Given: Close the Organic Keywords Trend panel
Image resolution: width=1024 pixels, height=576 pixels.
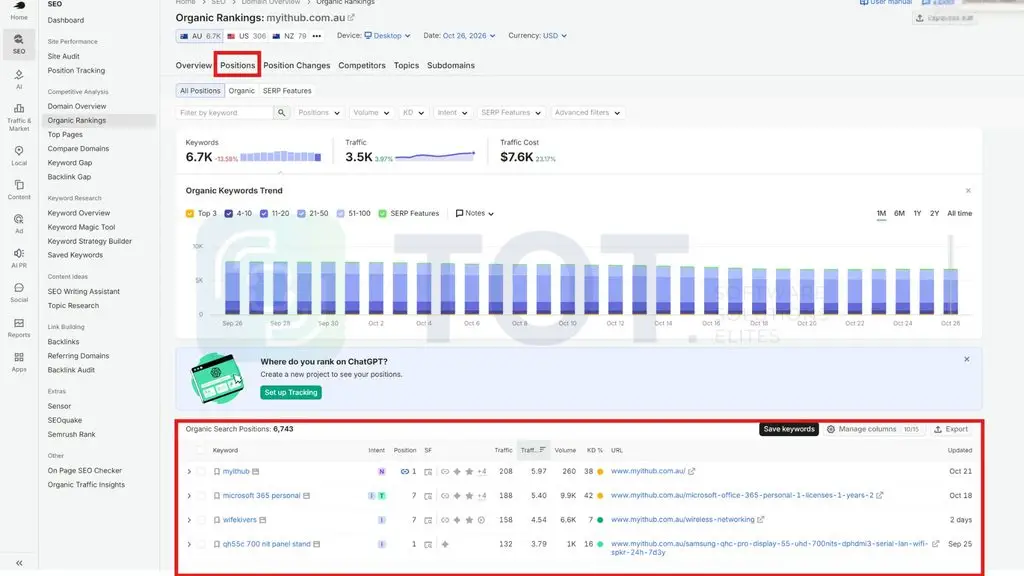Looking at the screenshot, I should [968, 191].
